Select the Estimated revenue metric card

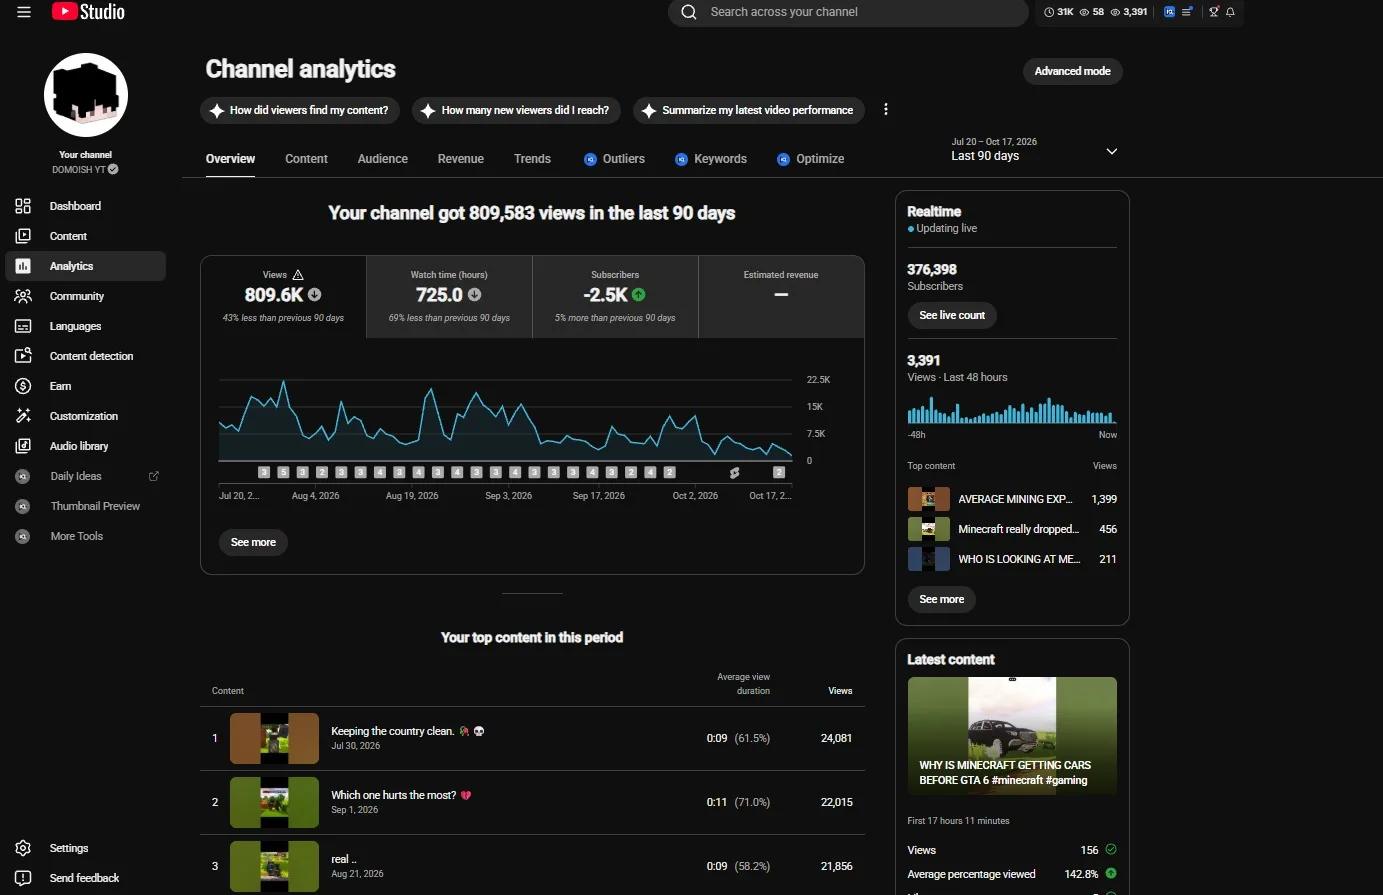pyautogui.click(x=781, y=297)
